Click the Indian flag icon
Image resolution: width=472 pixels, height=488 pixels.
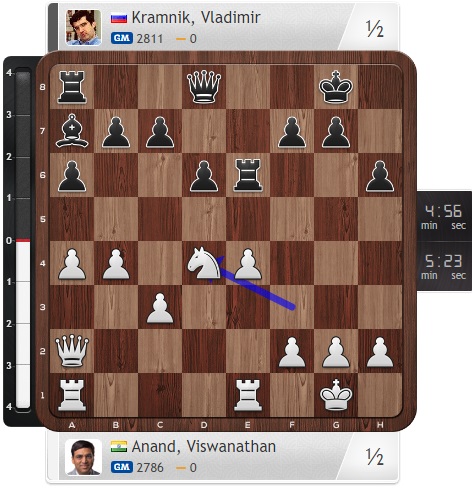point(119,447)
